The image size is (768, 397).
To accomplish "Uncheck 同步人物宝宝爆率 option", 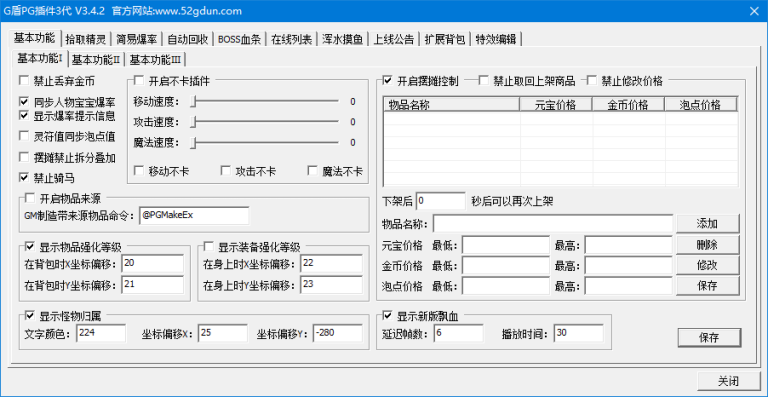I will tap(24, 102).
